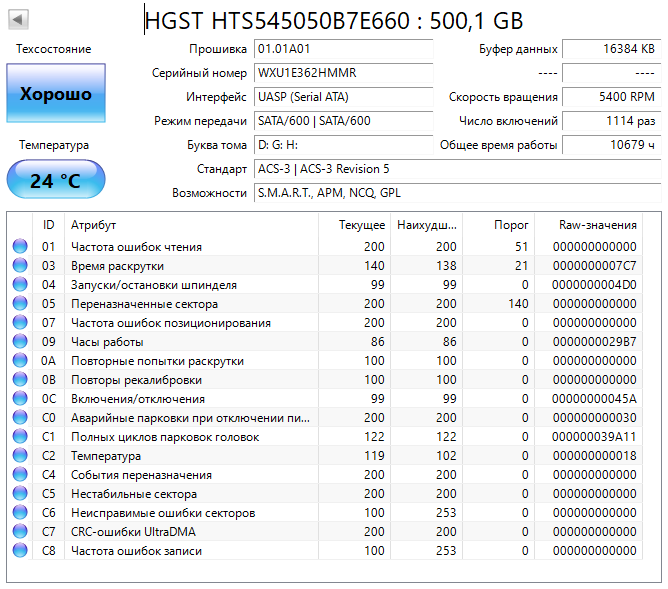
Task: Click the Стандарт field ACS-3 Revision 5
Action: [x=458, y=169]
